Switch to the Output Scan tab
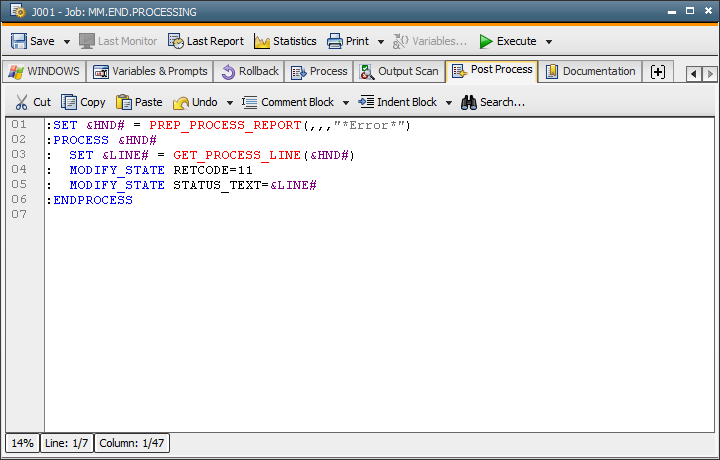 (x=399, y=71)
